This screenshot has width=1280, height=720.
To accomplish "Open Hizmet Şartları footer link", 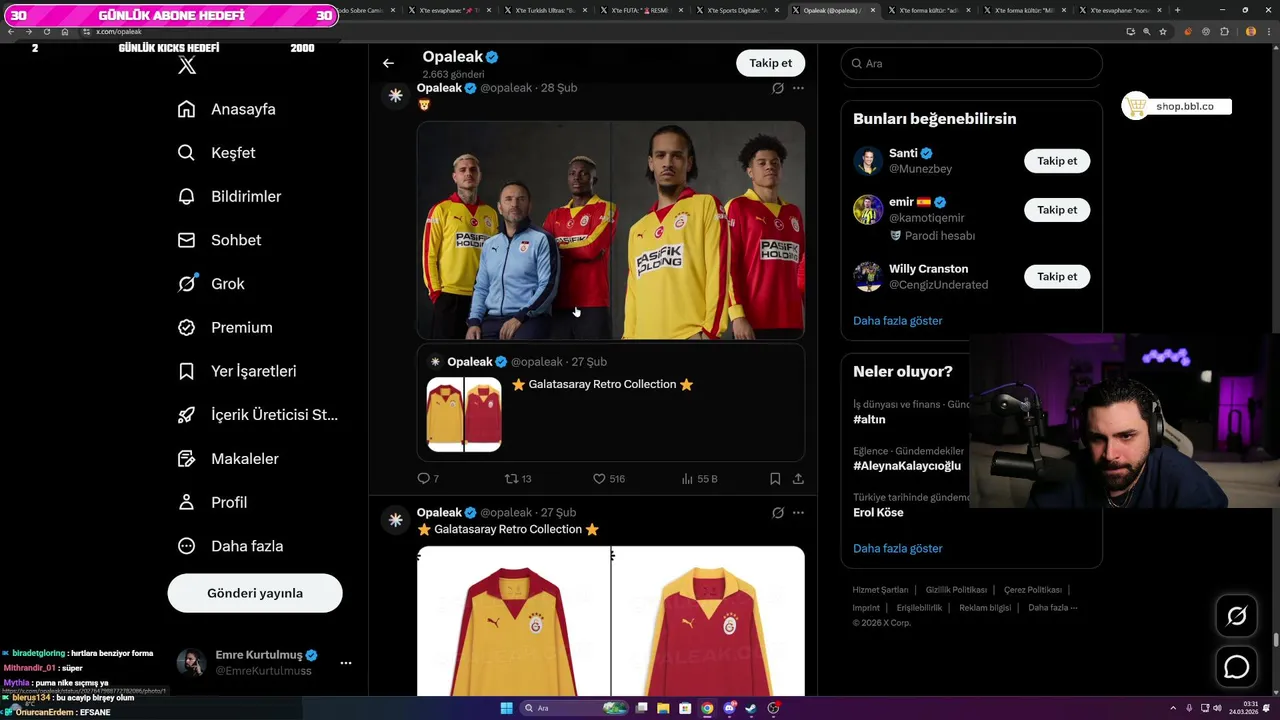I will click(880, 590).
